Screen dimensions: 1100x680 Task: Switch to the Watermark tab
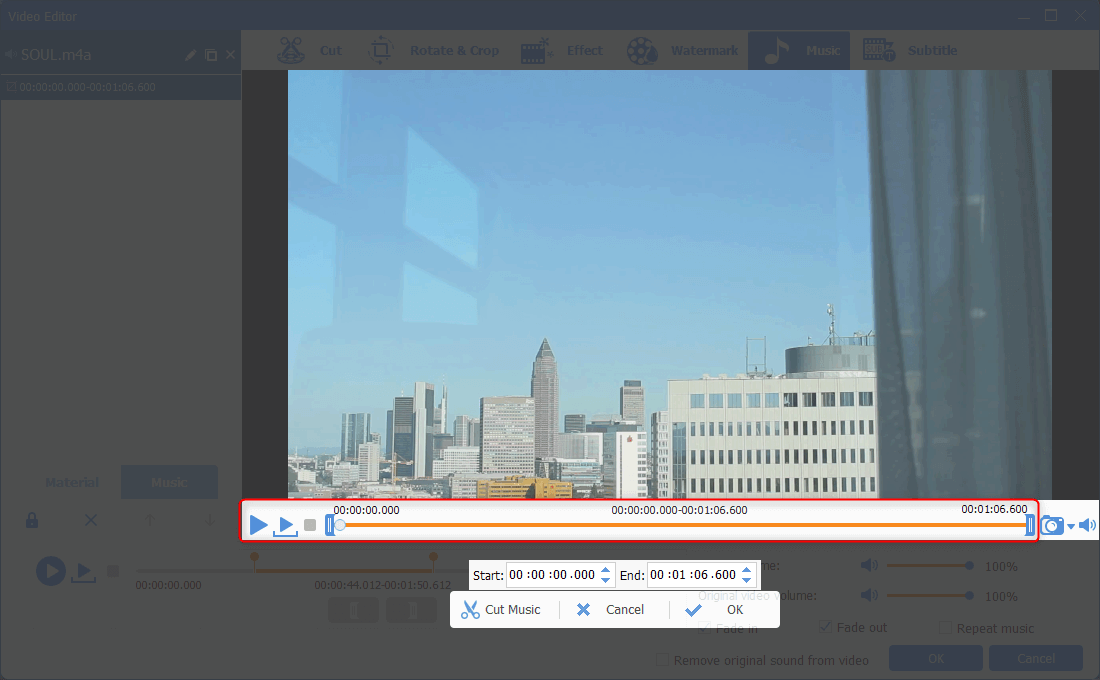click(685, 51)
